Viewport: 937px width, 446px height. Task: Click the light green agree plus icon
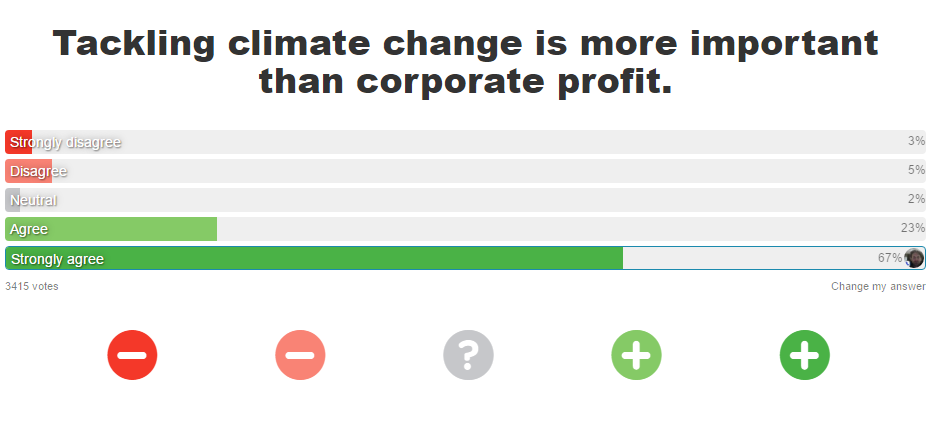coord(636,355)
